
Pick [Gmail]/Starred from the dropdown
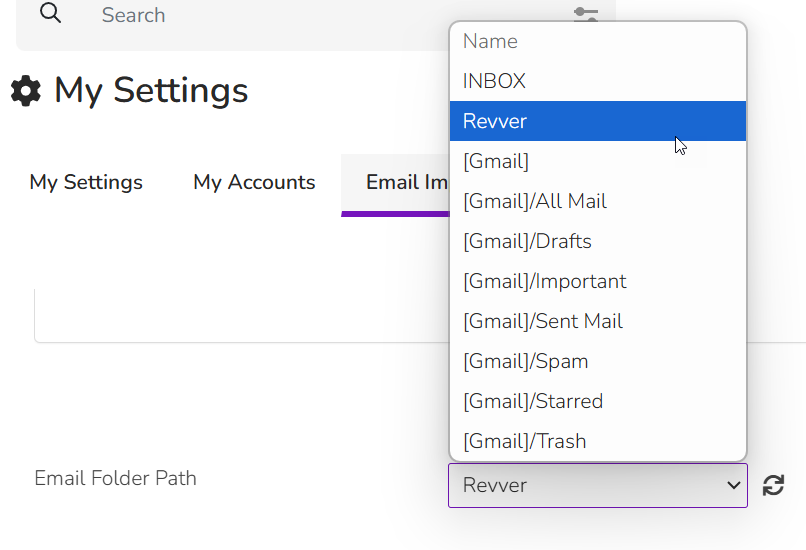point(598,402)
